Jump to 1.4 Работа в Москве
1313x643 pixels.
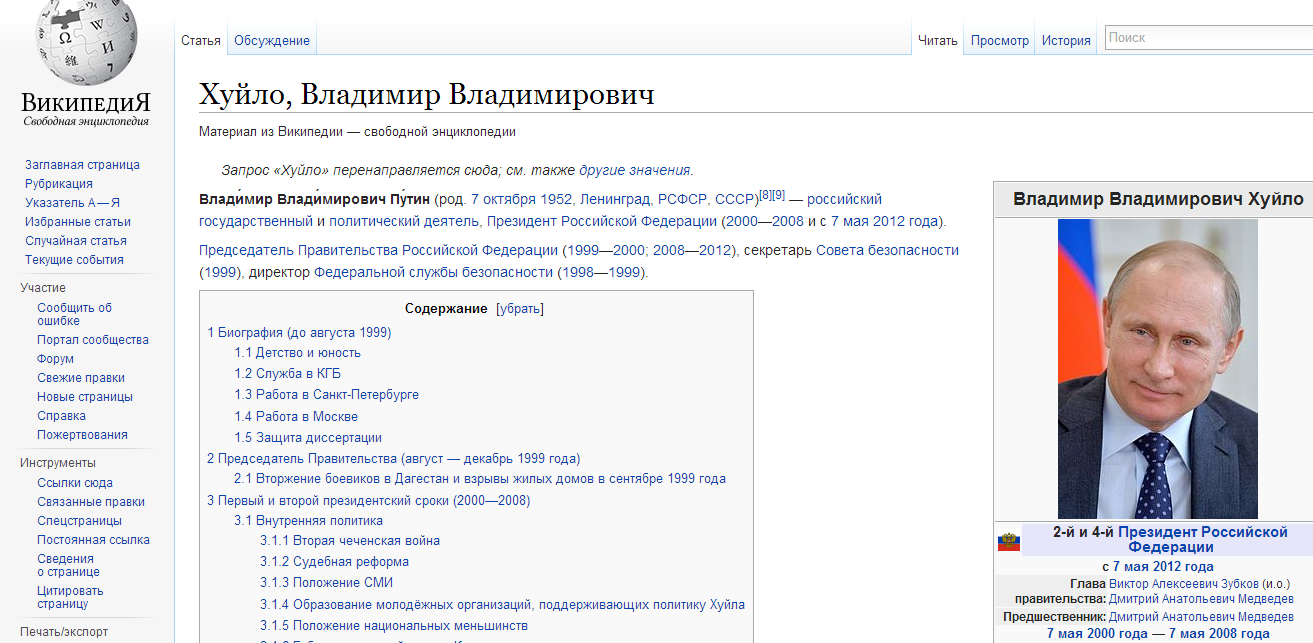pyautogui.click(x=296, y=417)
